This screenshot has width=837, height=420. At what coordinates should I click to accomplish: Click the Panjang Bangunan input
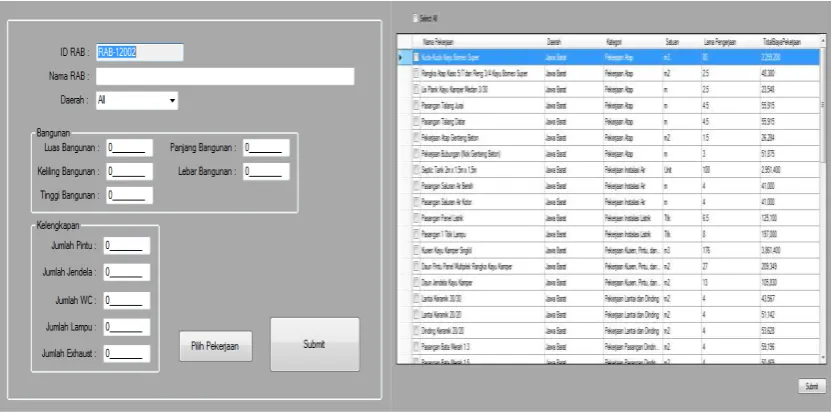pos(266,148)
